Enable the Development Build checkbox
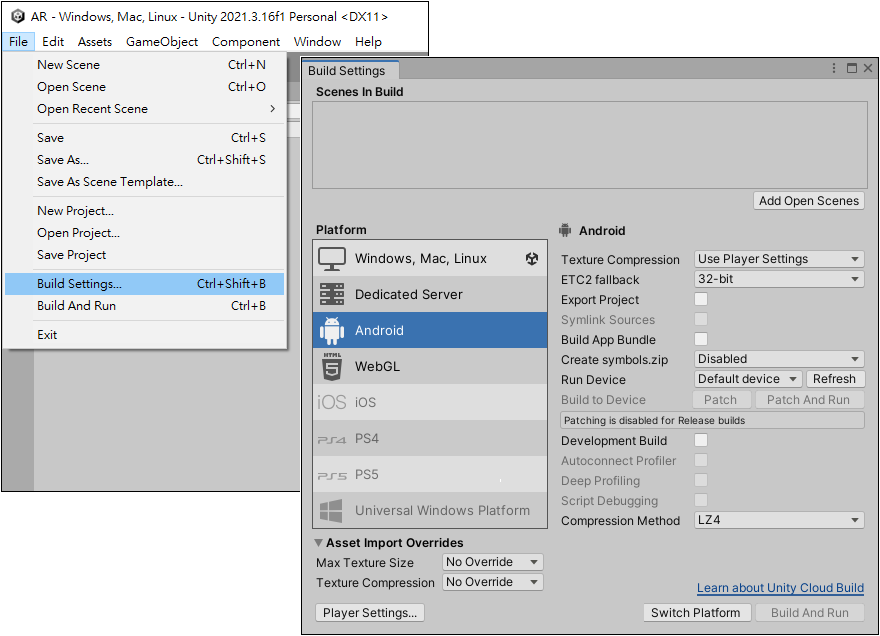This screenshot has width=880, height=636. 701,440
